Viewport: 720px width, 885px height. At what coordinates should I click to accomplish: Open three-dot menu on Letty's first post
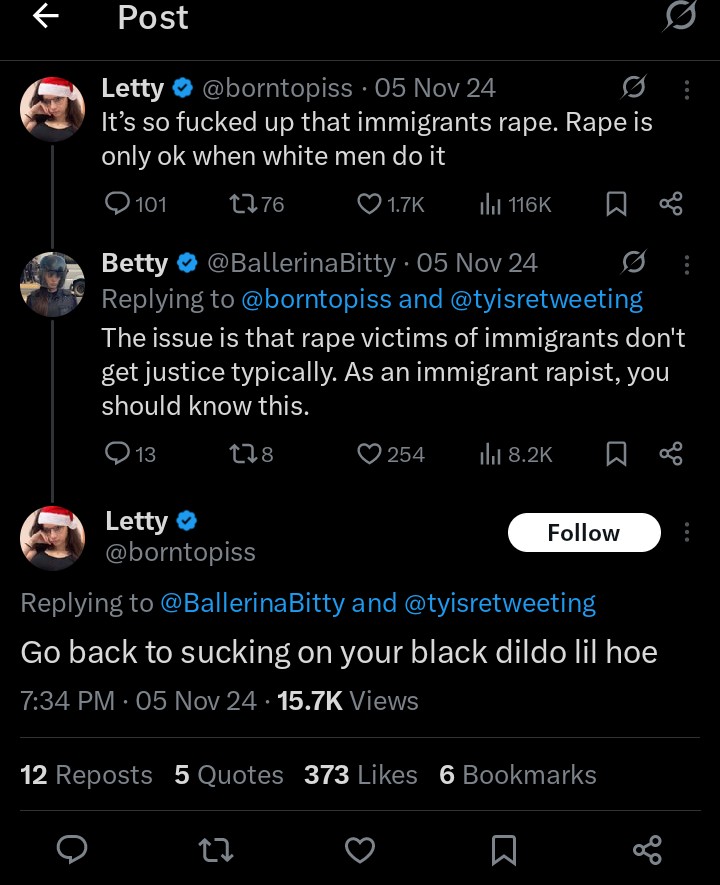click(687, 90)
